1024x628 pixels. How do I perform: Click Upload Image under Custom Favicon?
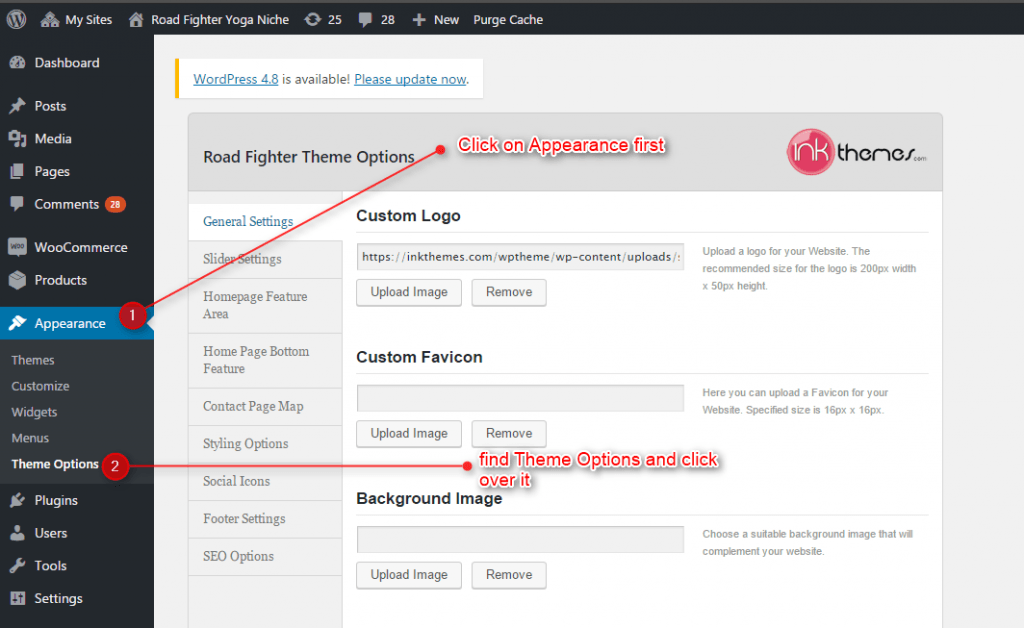tap(409, 433)
